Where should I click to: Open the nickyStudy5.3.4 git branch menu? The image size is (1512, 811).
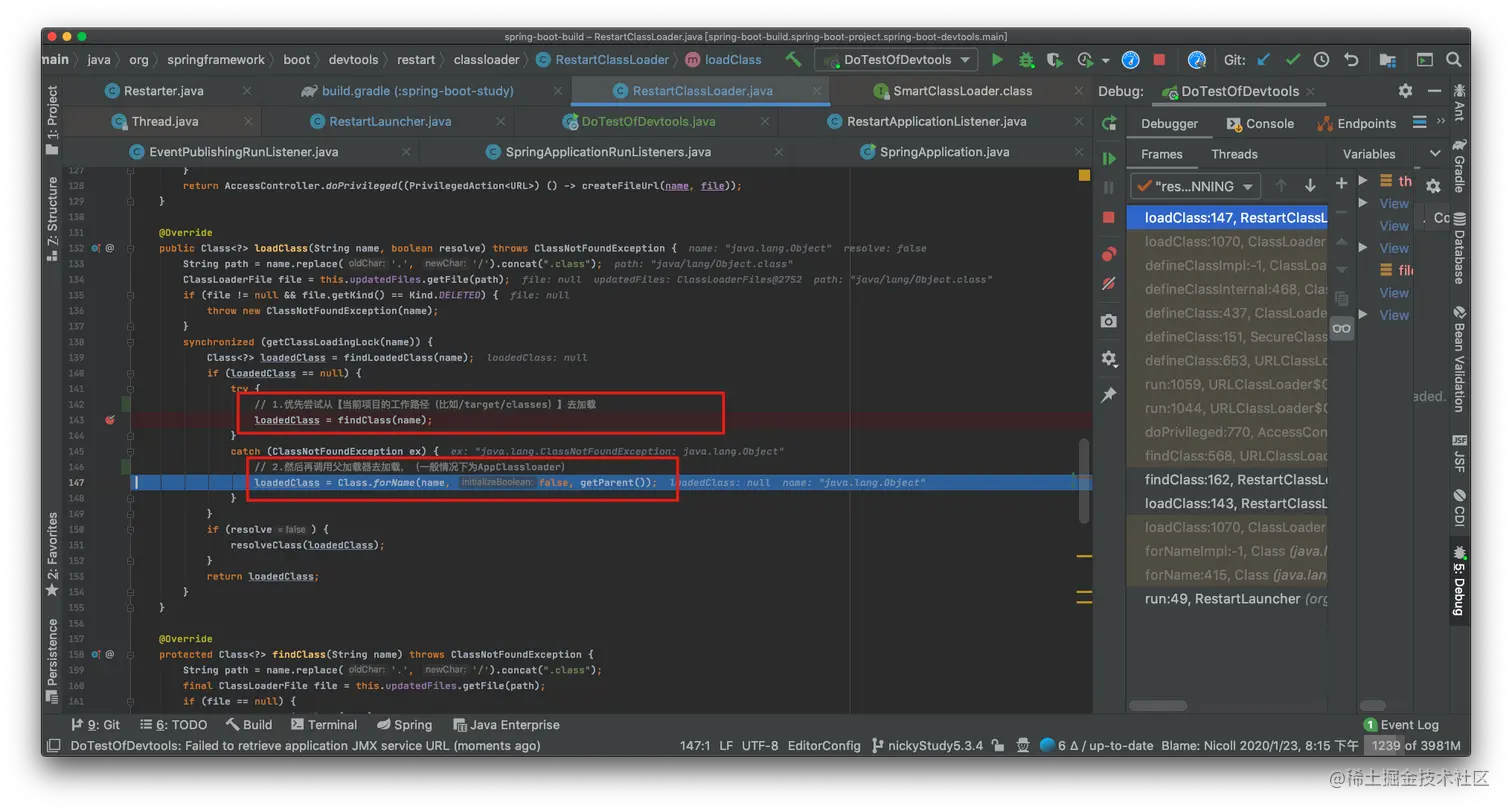[x=927, y=745]
